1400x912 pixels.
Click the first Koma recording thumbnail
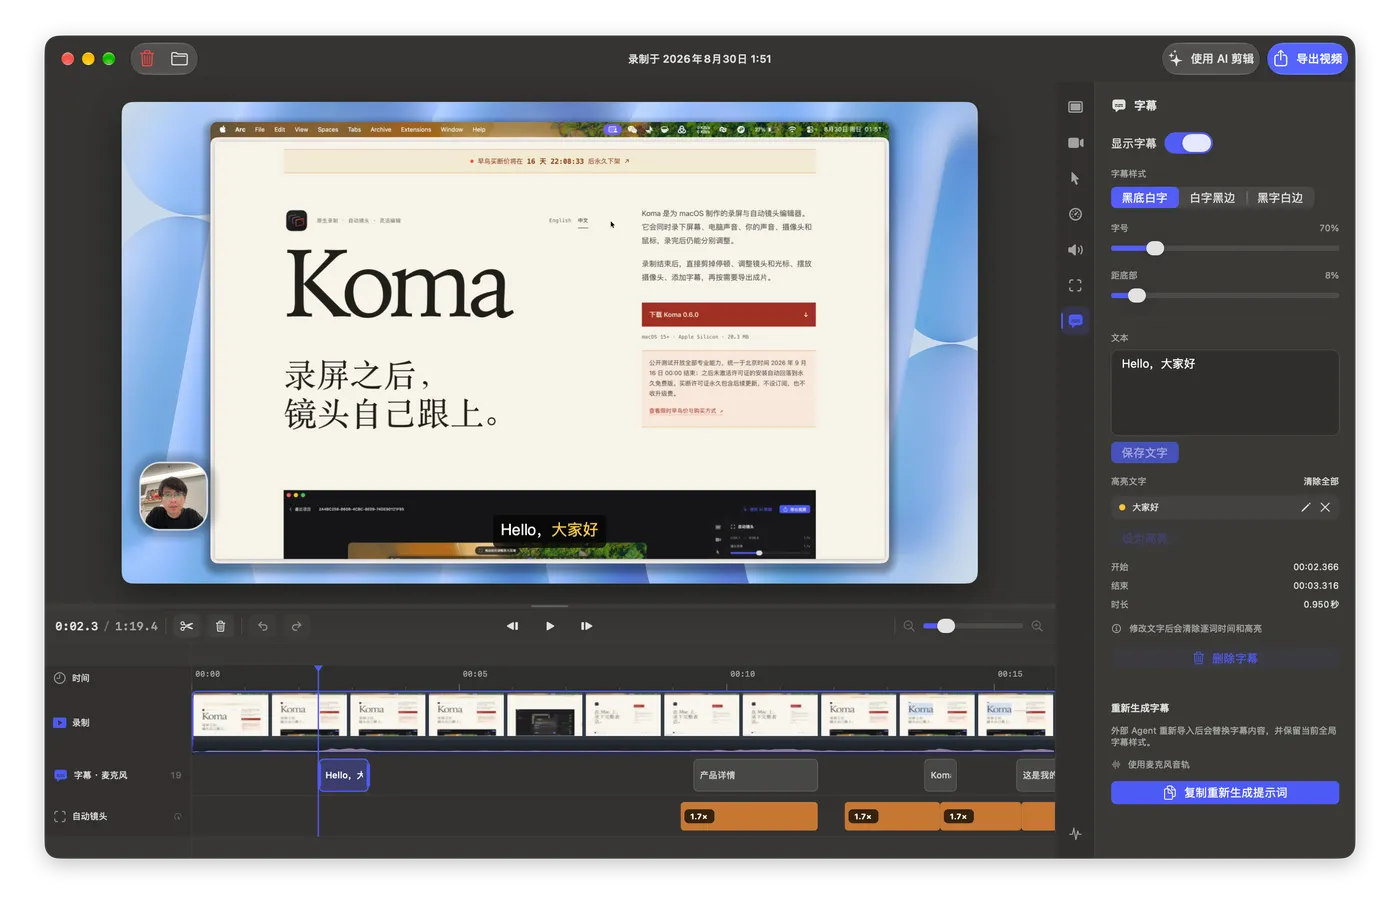[x=230, y=715]
